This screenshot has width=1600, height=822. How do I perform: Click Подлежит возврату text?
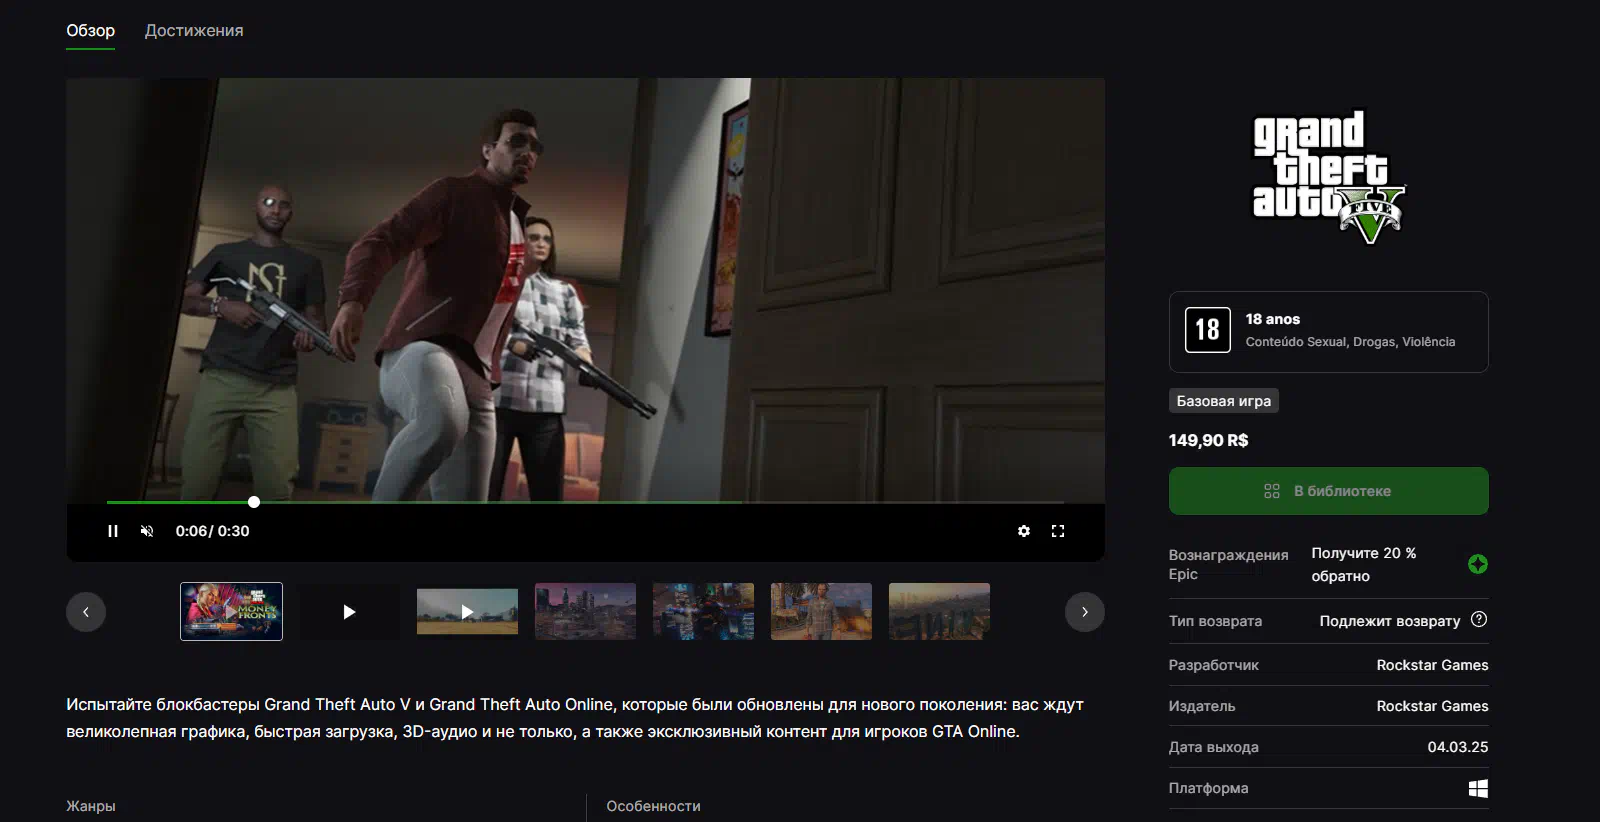tap(1389, 621)
